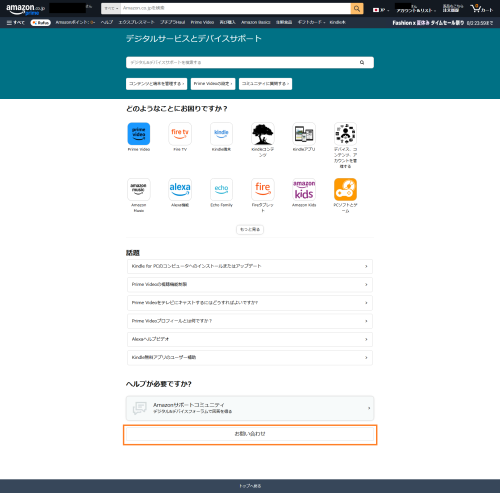The image size is (500, 493).
Task: Open the hamburger "すべて" menu
Action: point(15,22)
